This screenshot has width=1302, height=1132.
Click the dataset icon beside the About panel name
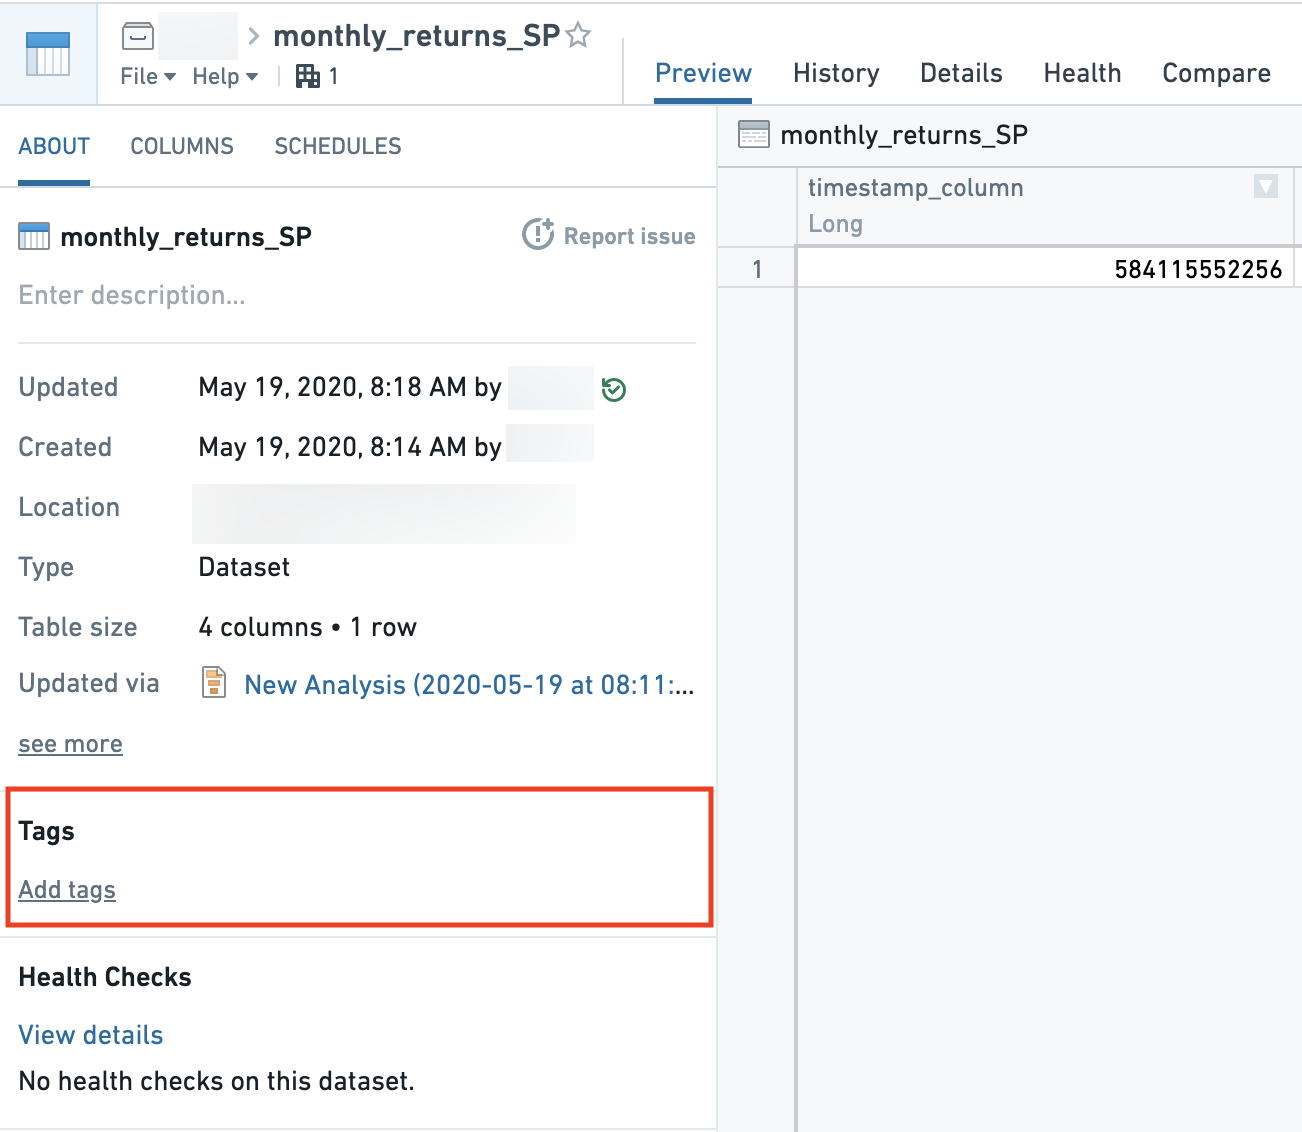[34, 237]
